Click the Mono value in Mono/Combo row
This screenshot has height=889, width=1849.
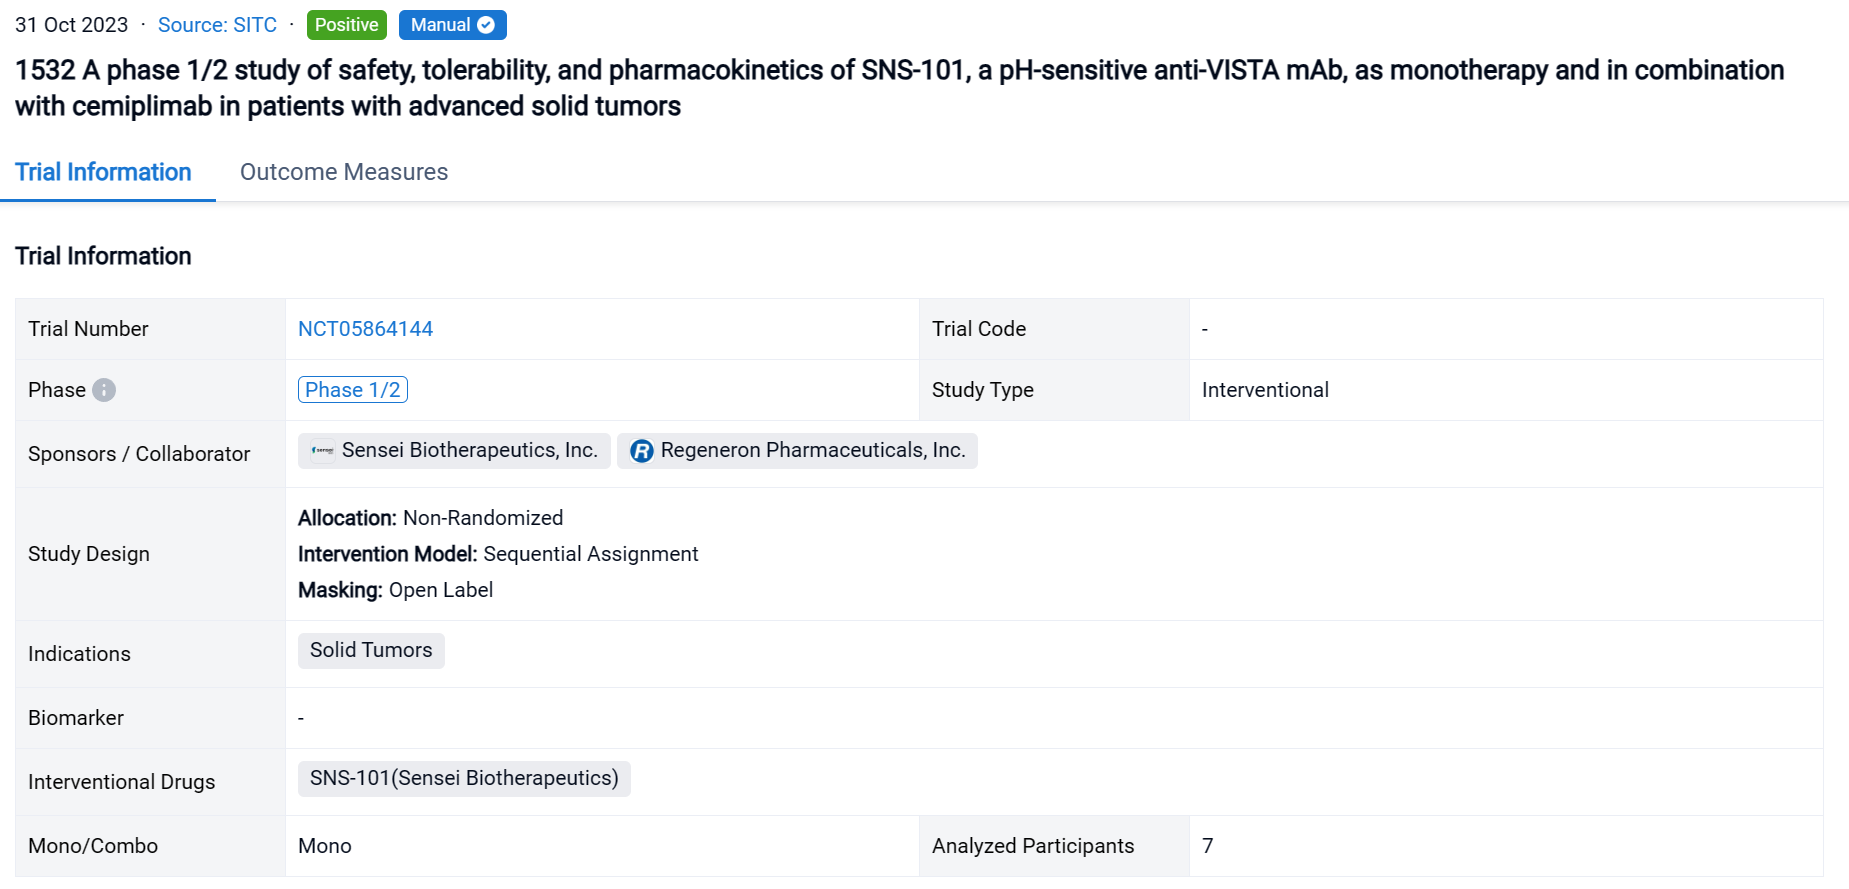pos(325,846)
